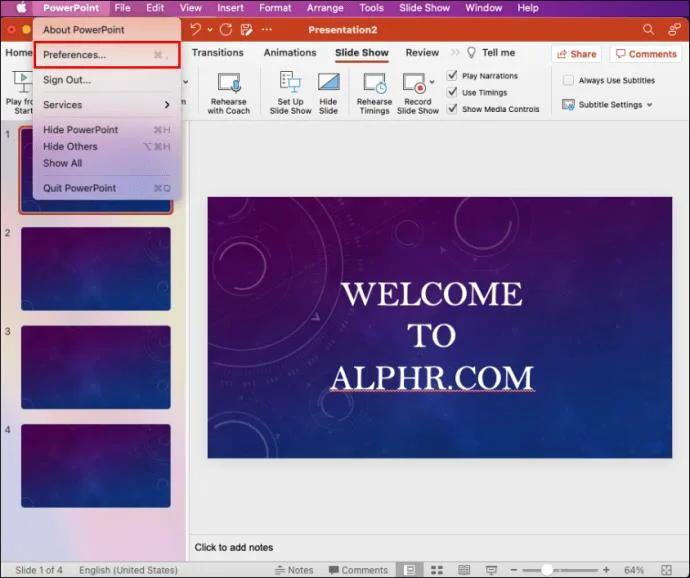Click the Rehearse with Coach icon
Image resolution: width=690 pixels, height=578 pixels.
pos(229,83)
